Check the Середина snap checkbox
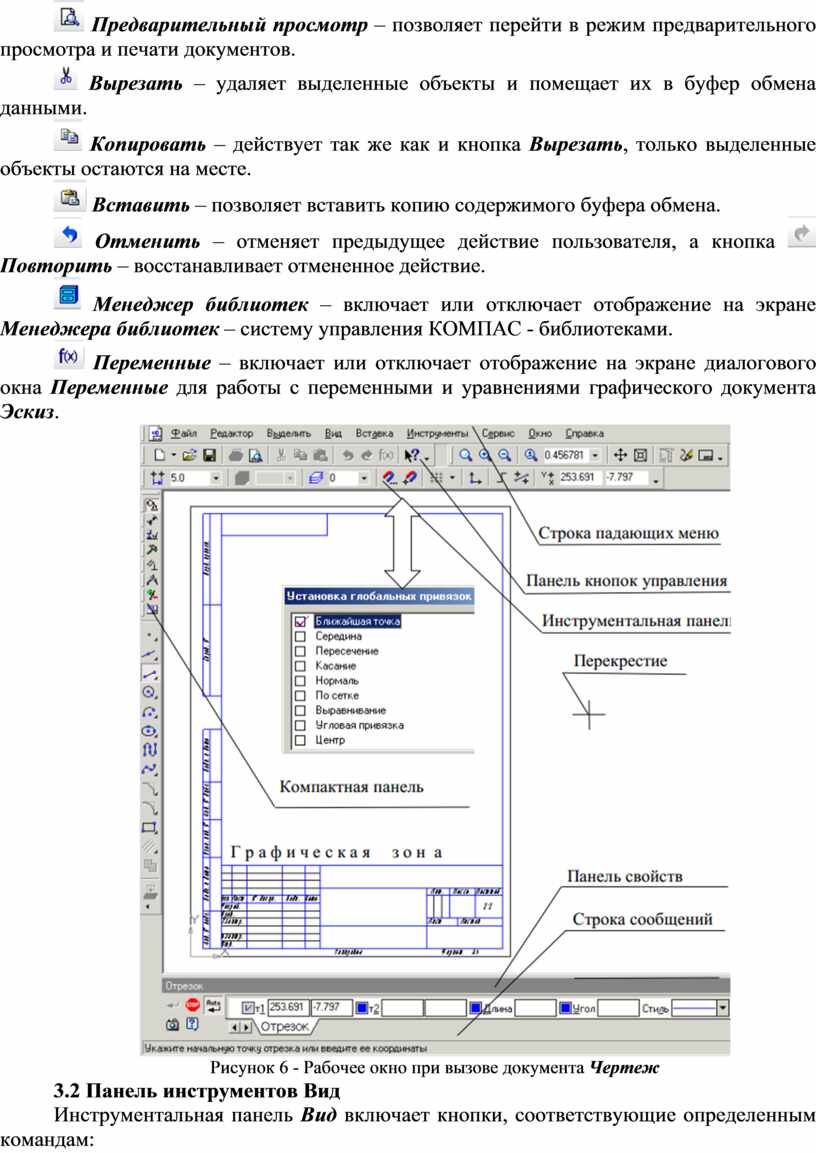816x1153 pixels. click(300, 636)
